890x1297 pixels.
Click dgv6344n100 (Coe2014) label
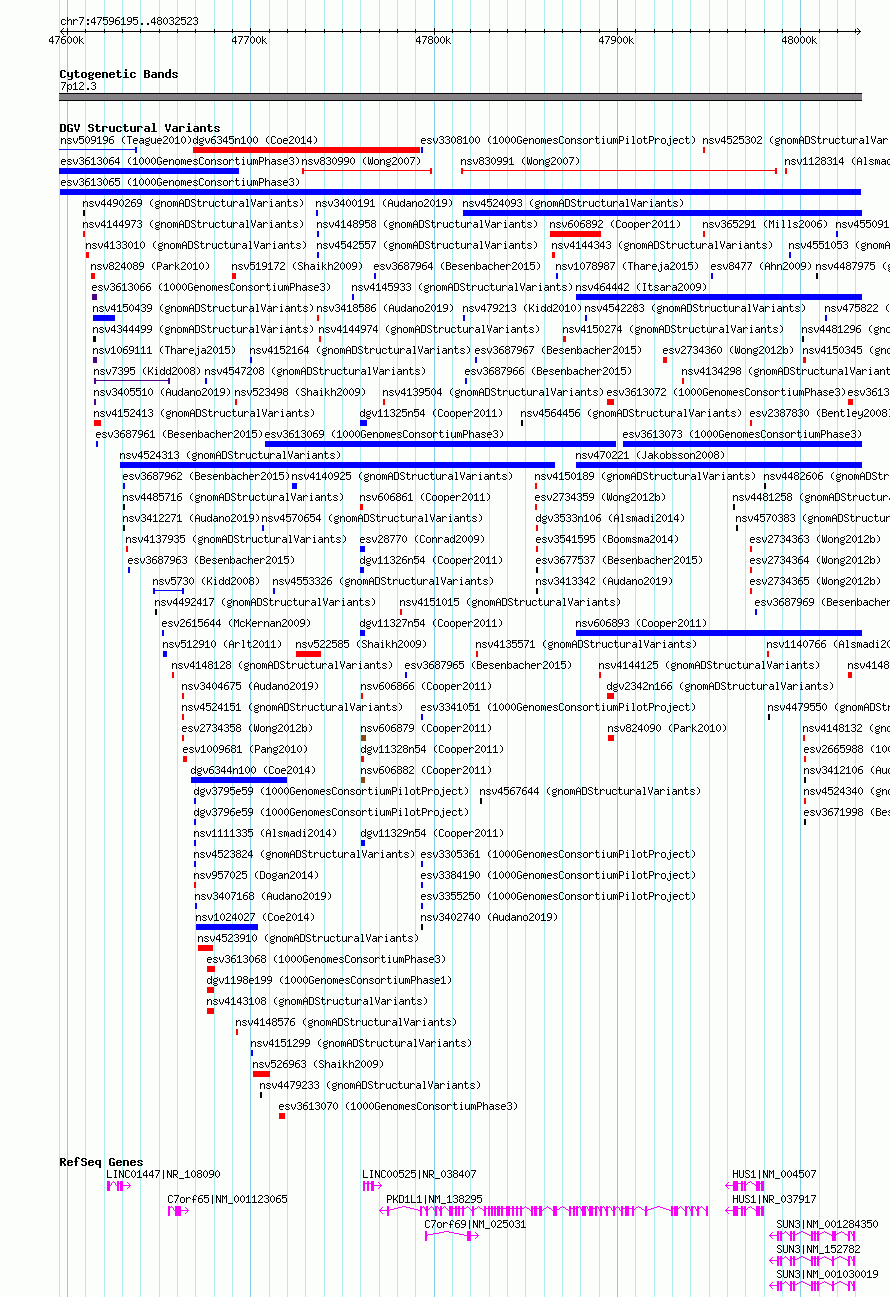click(x=253, y=770)
